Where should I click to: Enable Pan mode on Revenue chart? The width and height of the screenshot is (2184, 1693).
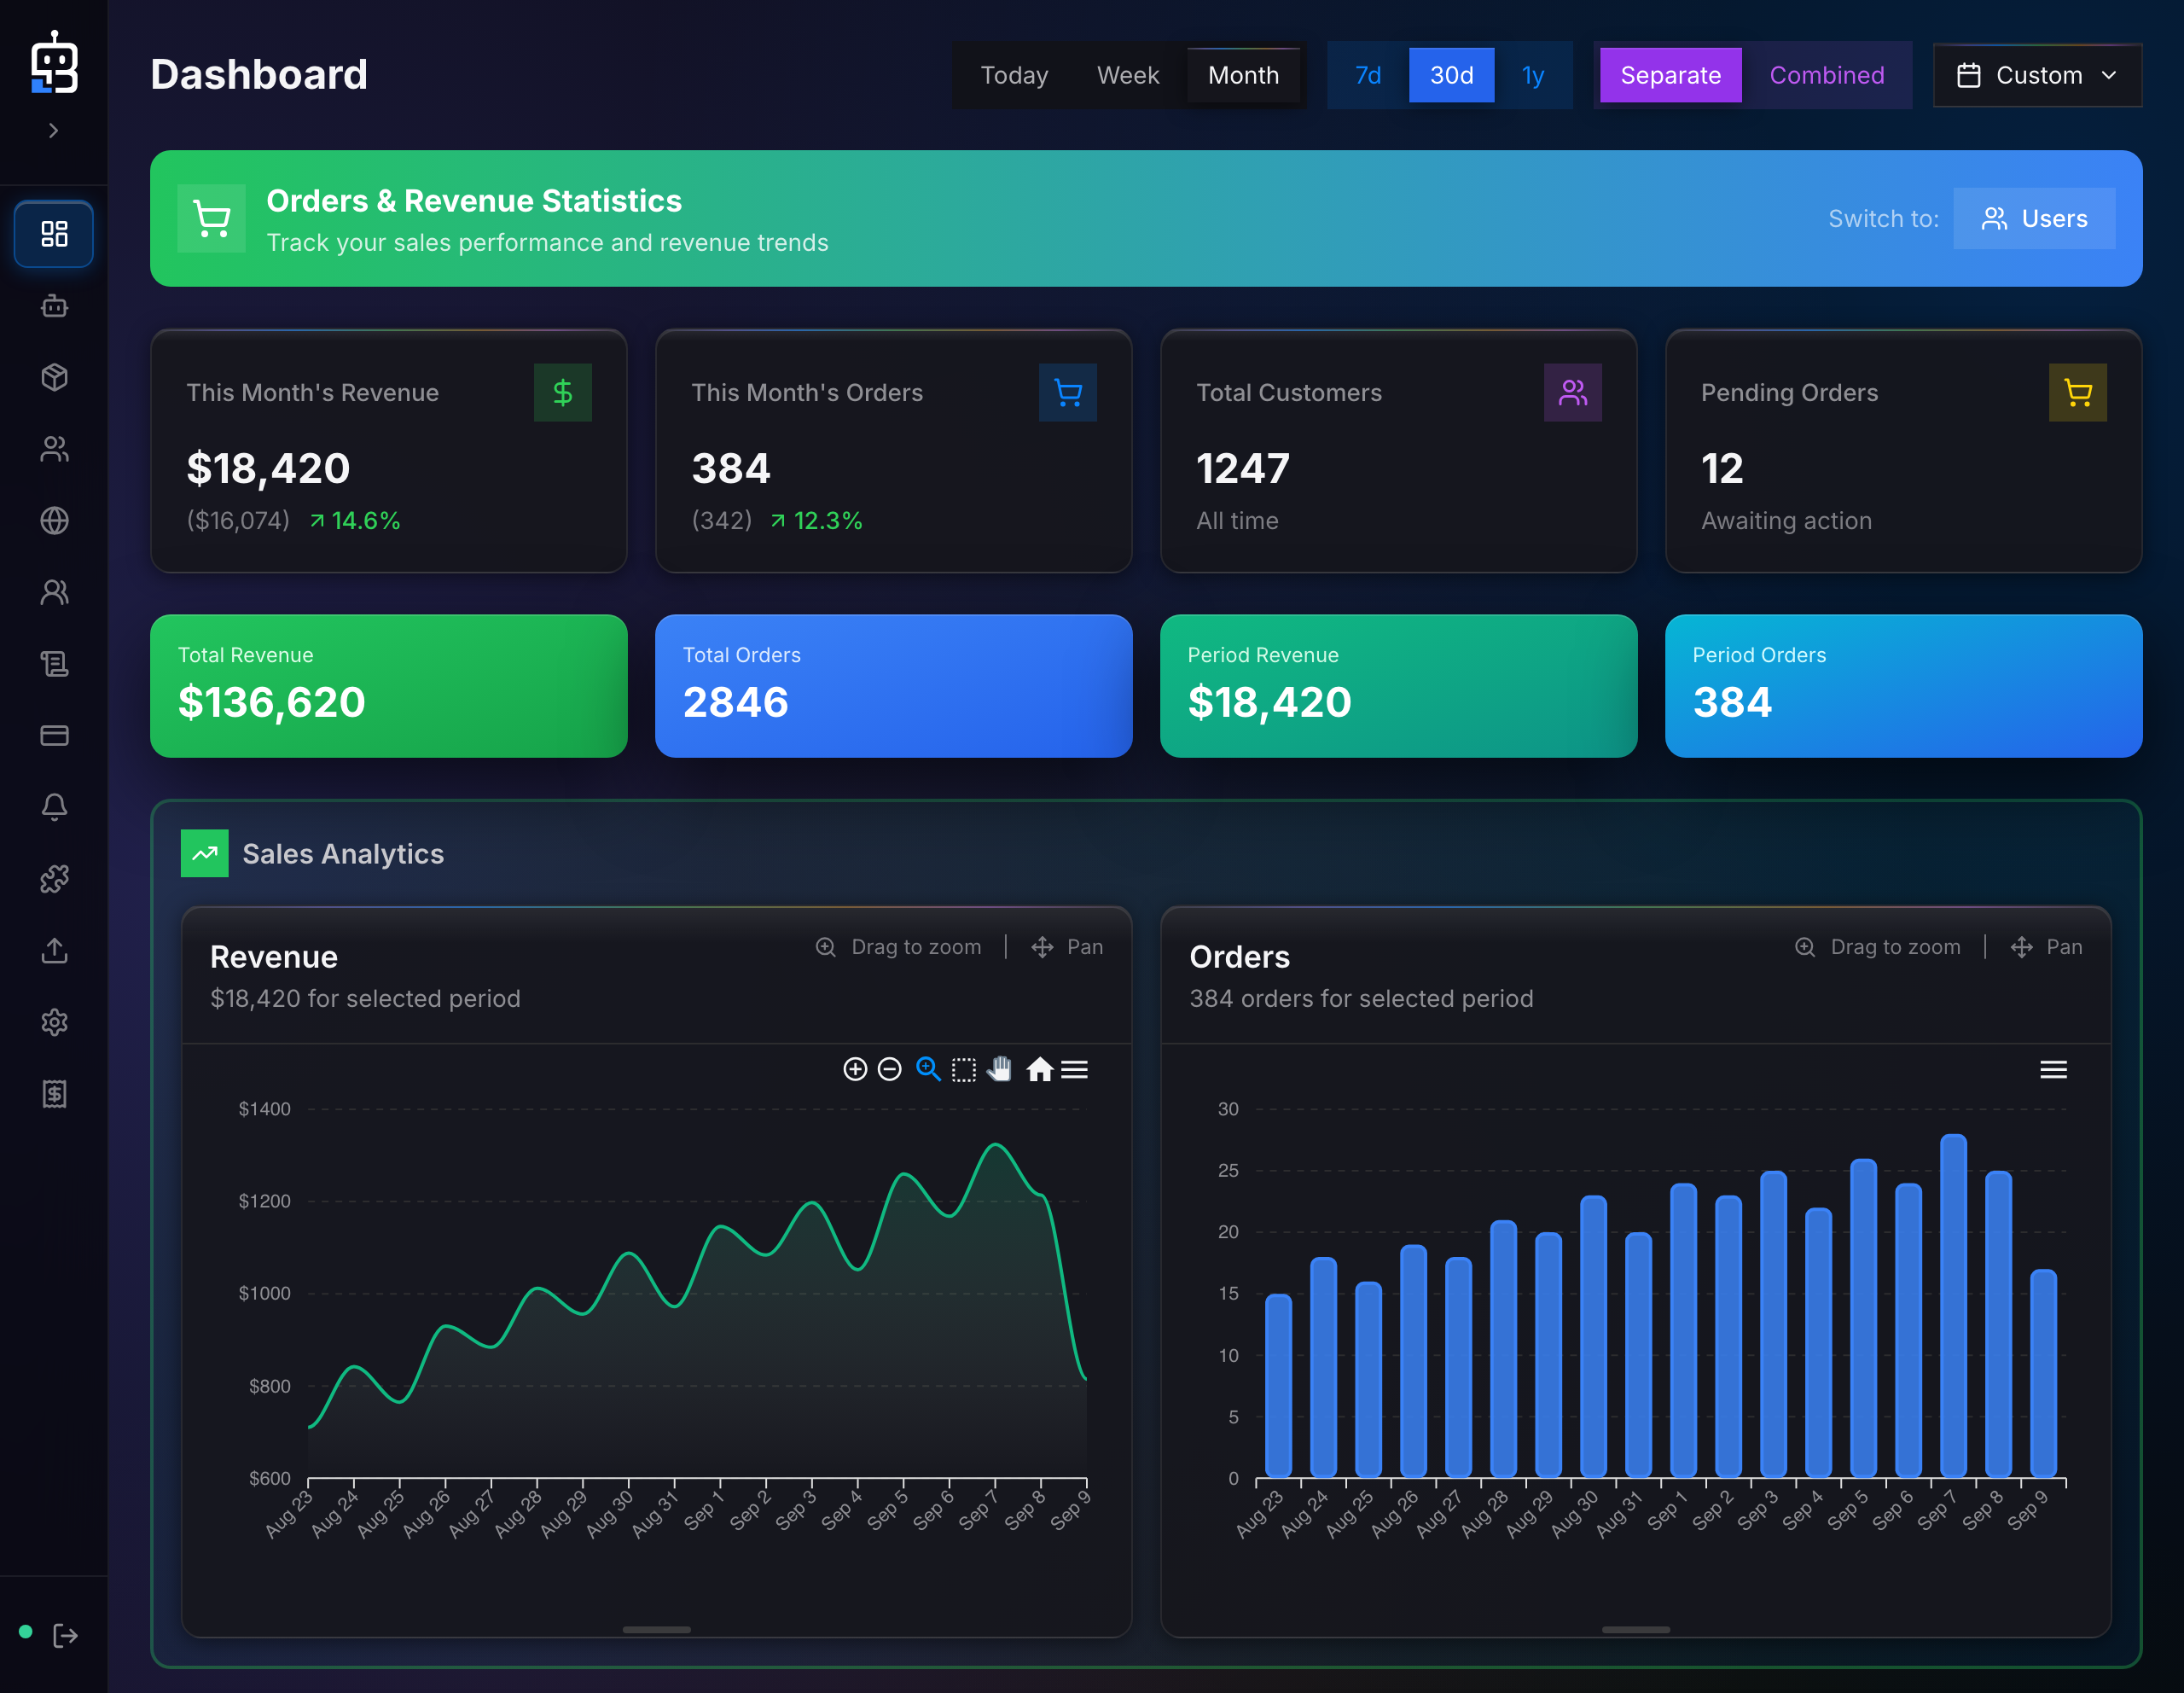[x=1067, y=947]
